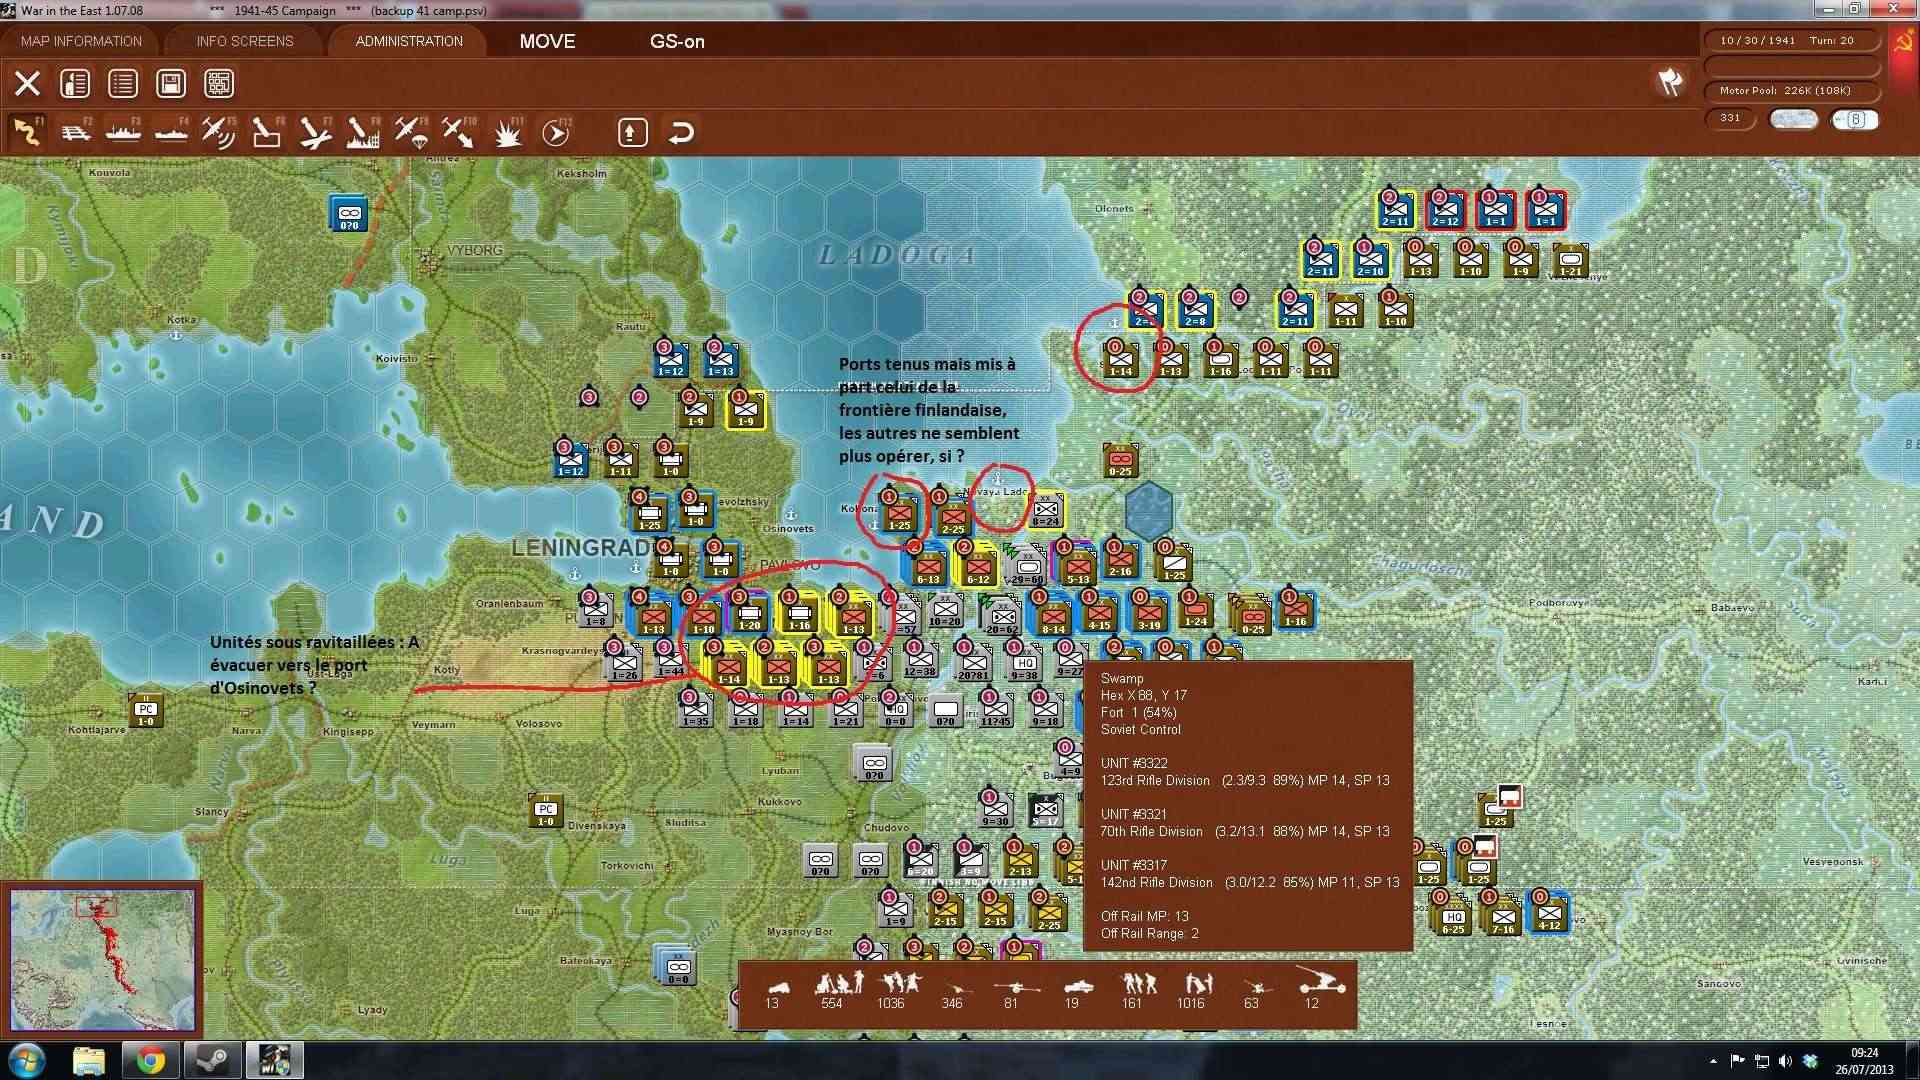Screen dimensions: 1920x1080
Task: Open the preferences grid icon
Action: [219, 83]
